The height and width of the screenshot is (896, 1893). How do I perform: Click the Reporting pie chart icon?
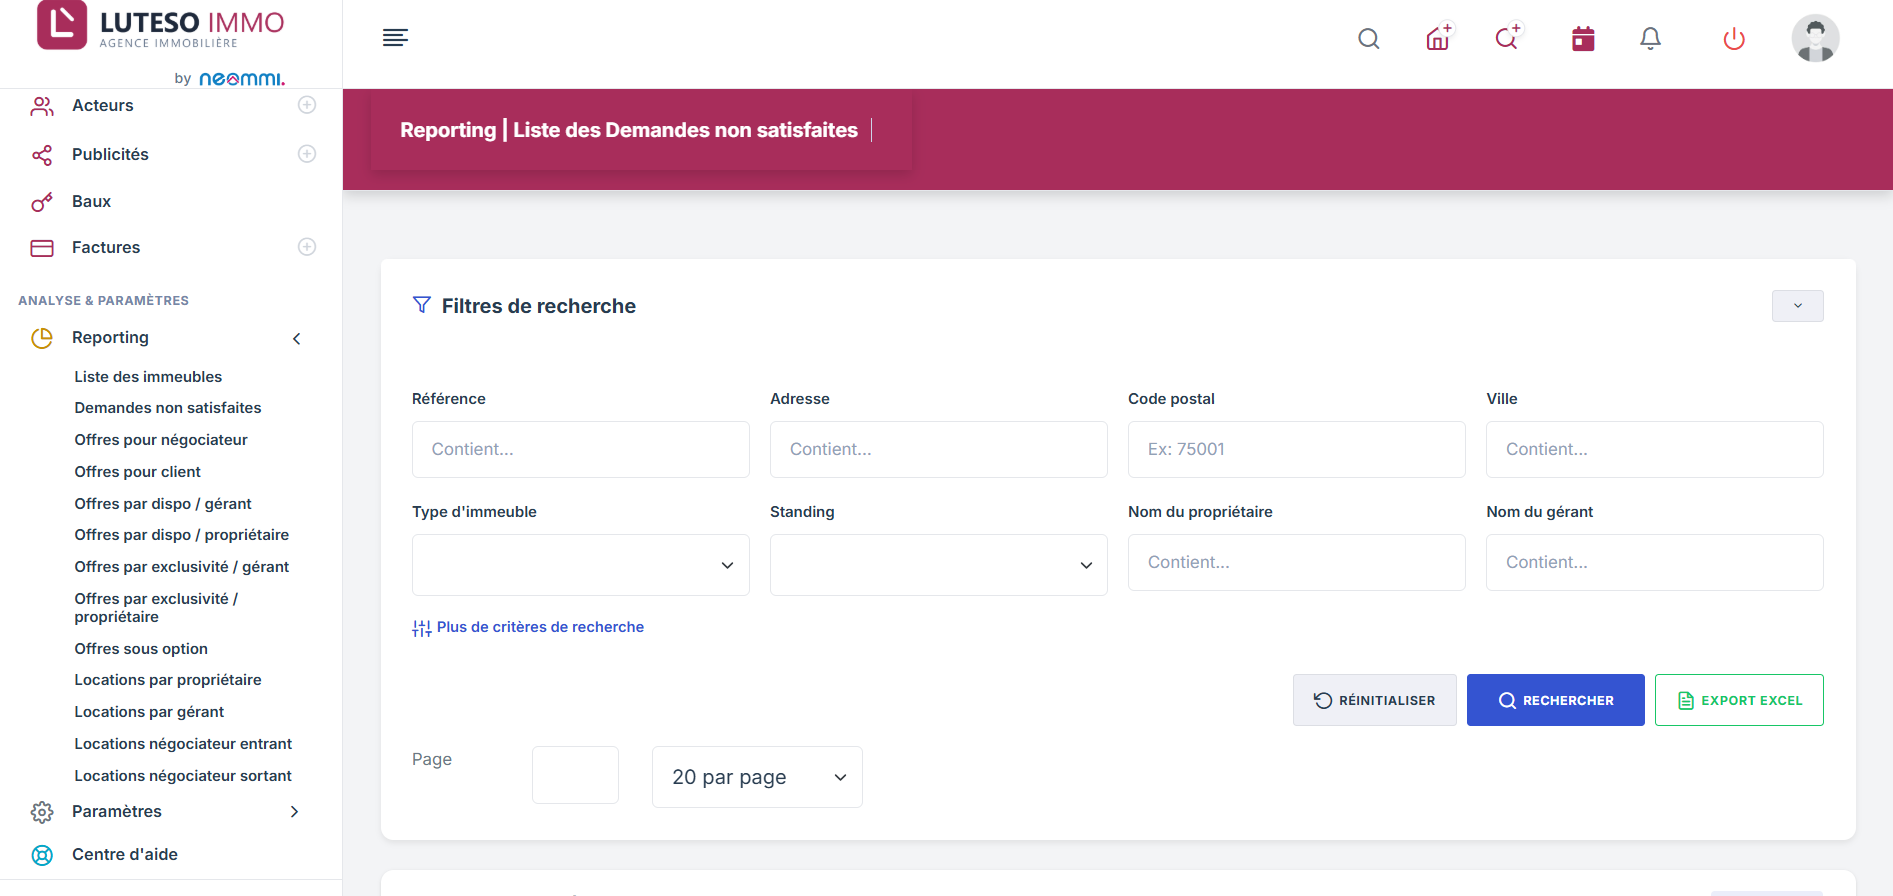tap(42, 338)
